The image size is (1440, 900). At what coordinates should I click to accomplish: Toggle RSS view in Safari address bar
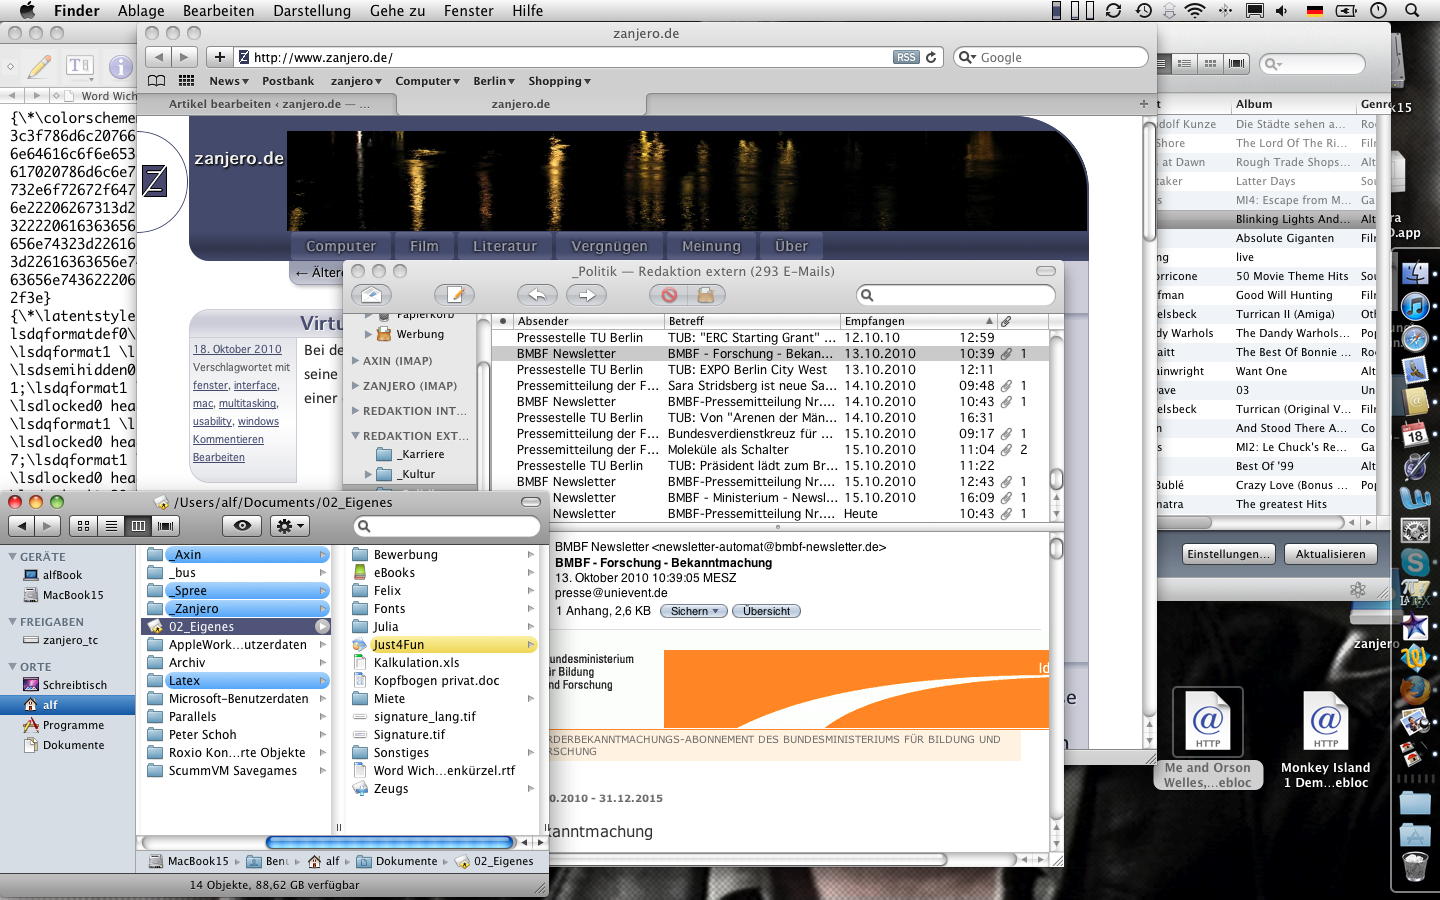pyautogui.click(x=906, y=57)
